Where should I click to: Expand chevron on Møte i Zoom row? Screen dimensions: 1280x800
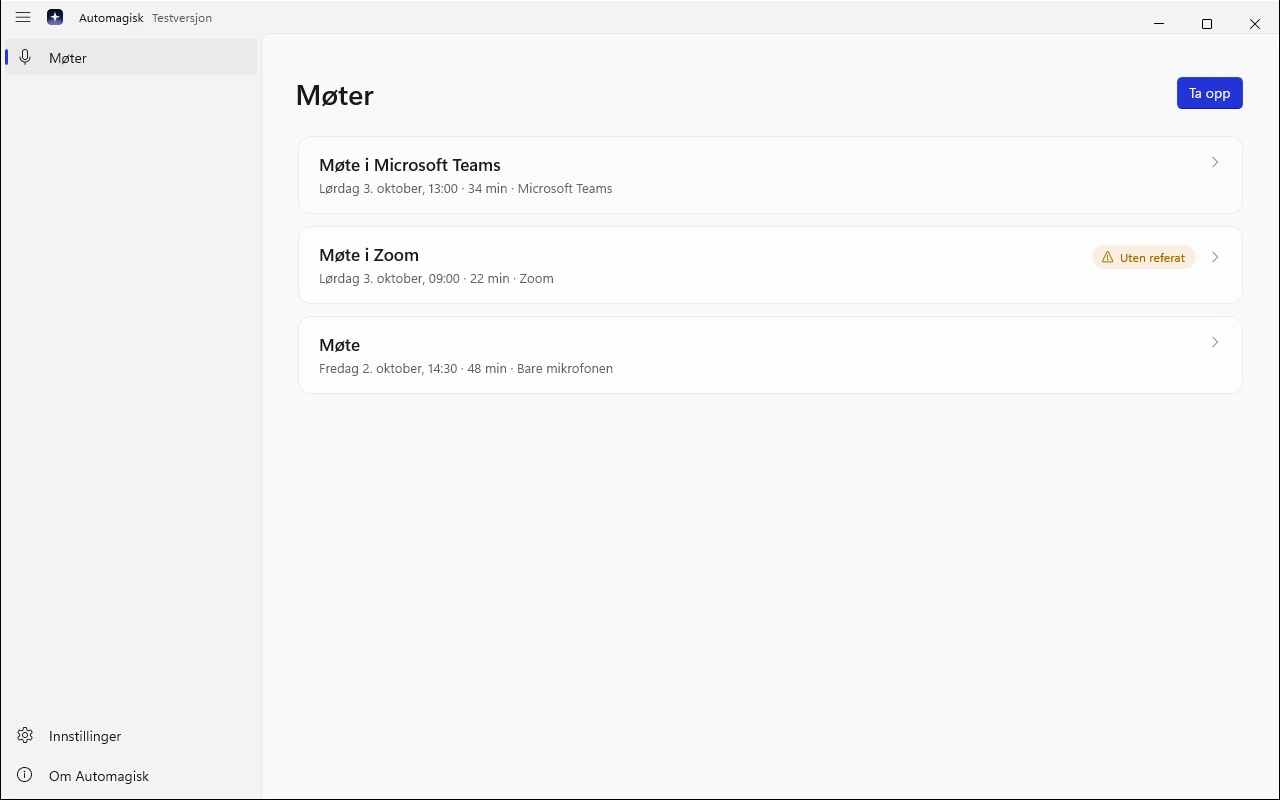click(1215, 257)
